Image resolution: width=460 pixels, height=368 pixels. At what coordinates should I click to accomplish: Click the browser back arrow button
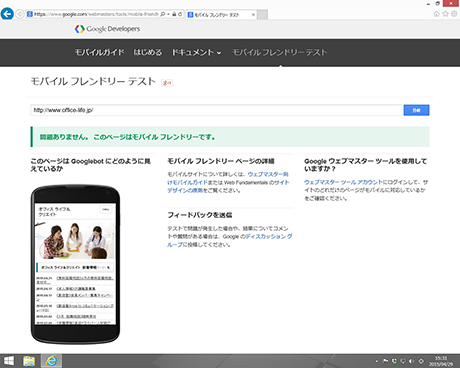click(x=7, y=14)
